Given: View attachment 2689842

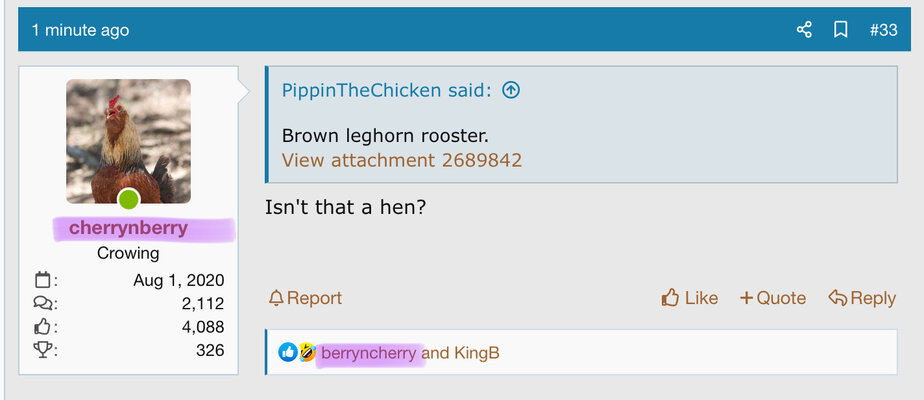Looking at the screenshot, I should click(402, 160).
